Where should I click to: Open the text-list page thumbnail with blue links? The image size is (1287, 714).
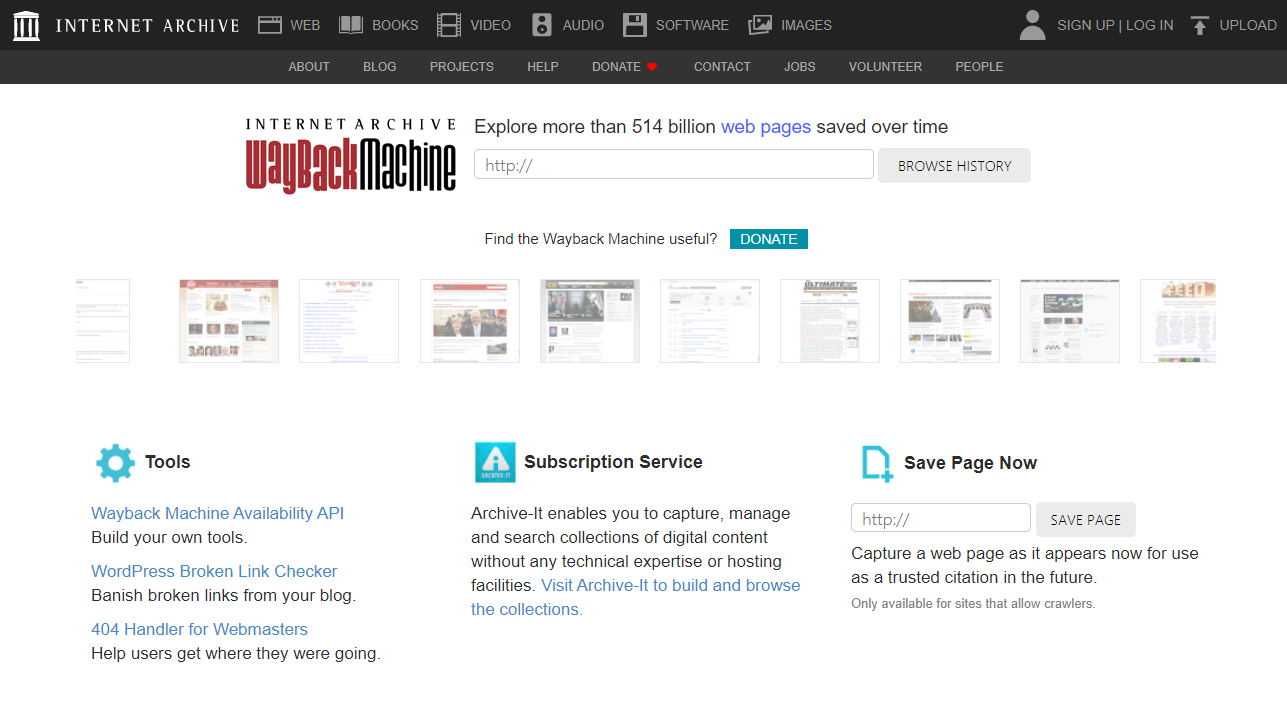349,321
